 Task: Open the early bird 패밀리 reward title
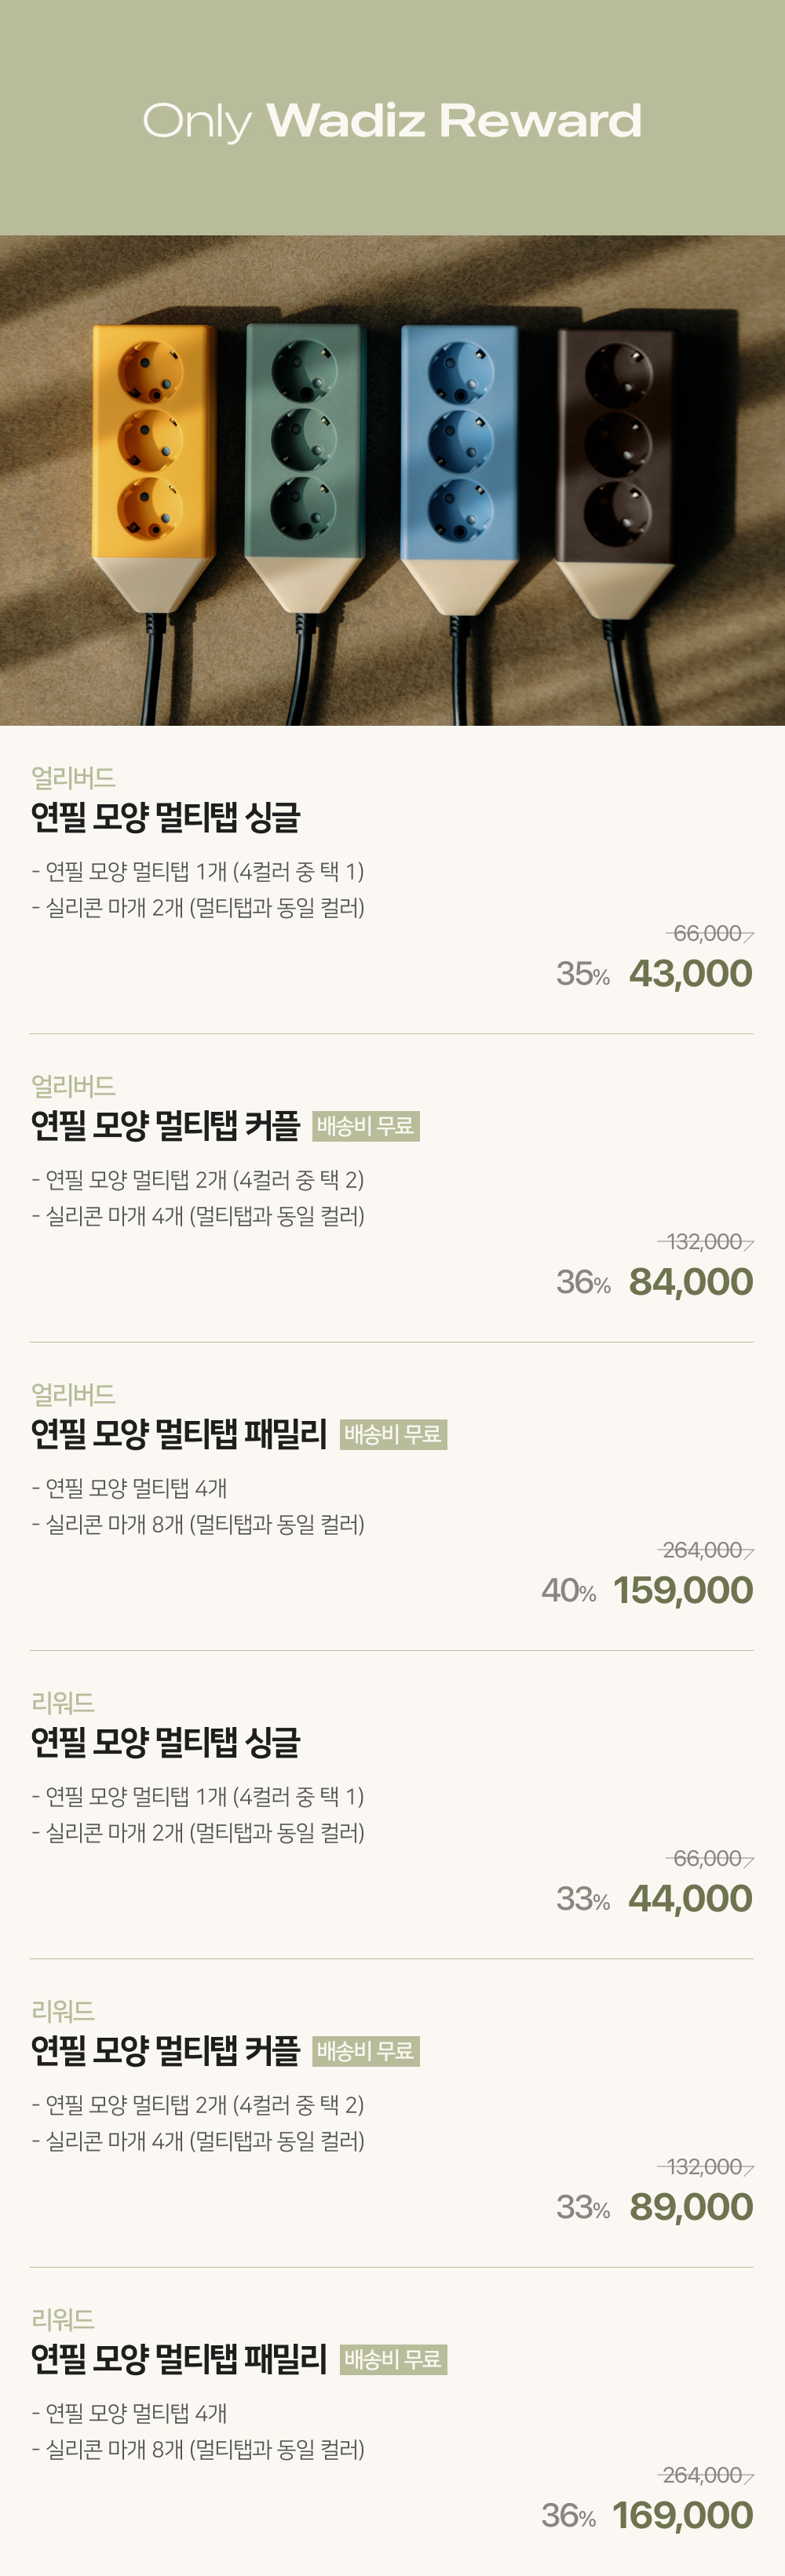179,1434
